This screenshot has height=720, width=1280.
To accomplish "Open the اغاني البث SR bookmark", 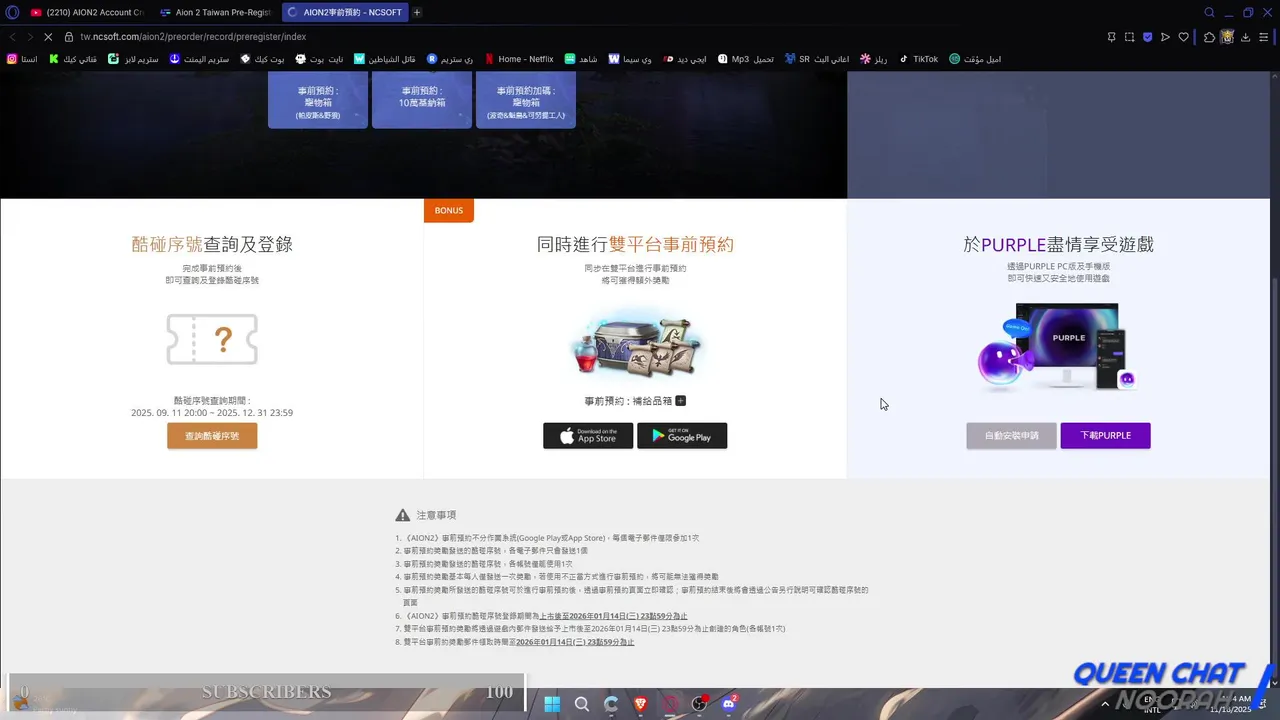I will 817,59.
